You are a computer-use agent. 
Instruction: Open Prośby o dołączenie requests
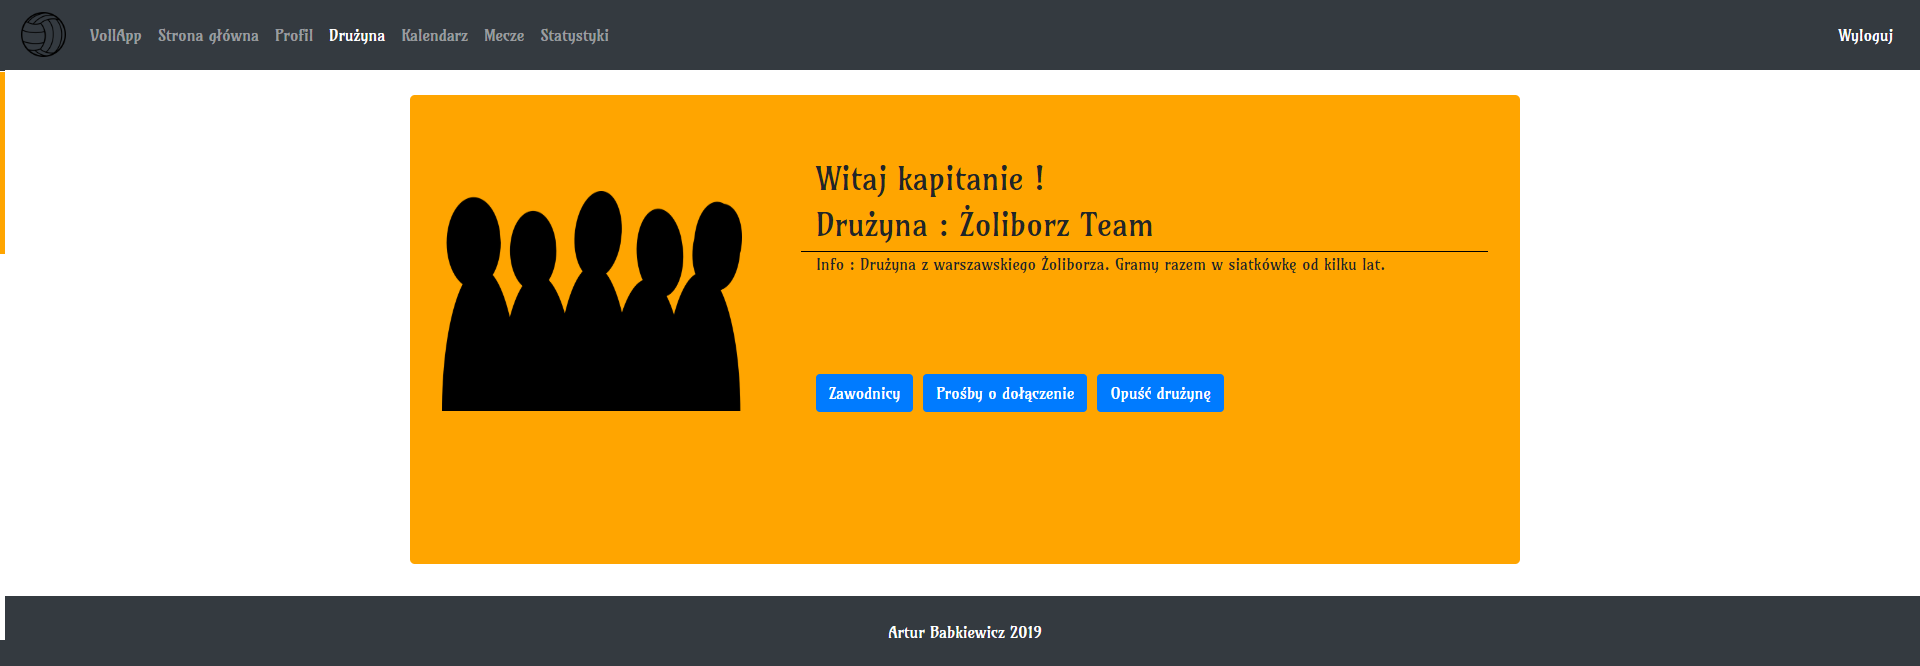[x=1005, y=393]
